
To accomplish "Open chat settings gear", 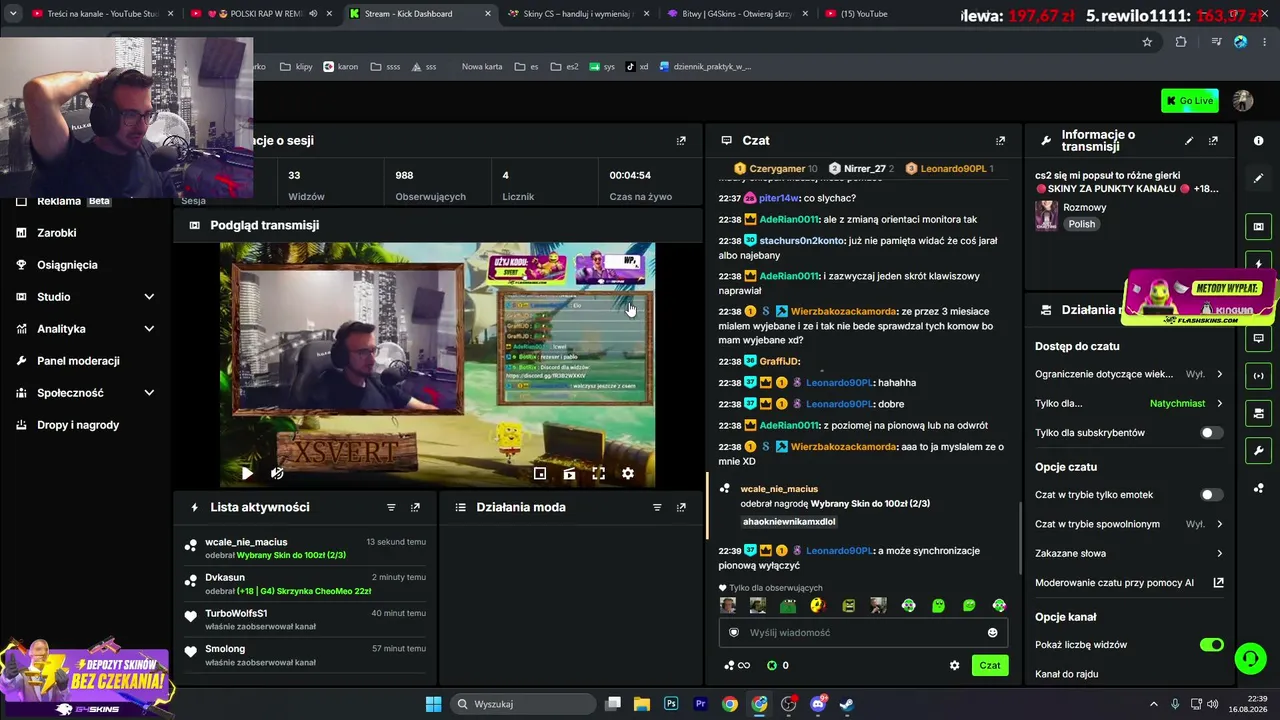I will pyautogui.click(x=954, y=665).
